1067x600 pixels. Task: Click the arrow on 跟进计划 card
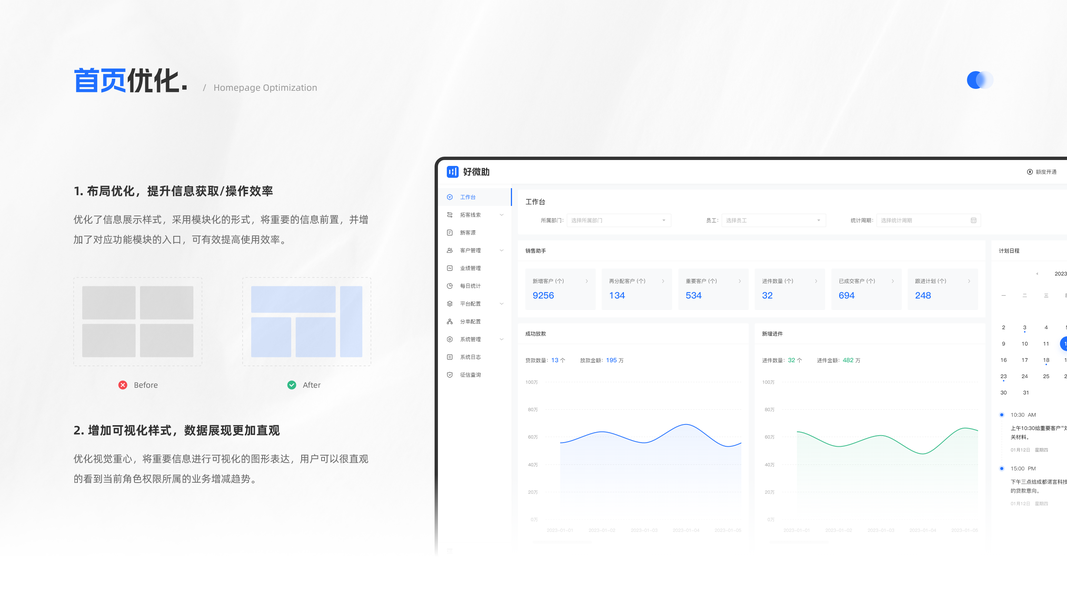[969, 281]
